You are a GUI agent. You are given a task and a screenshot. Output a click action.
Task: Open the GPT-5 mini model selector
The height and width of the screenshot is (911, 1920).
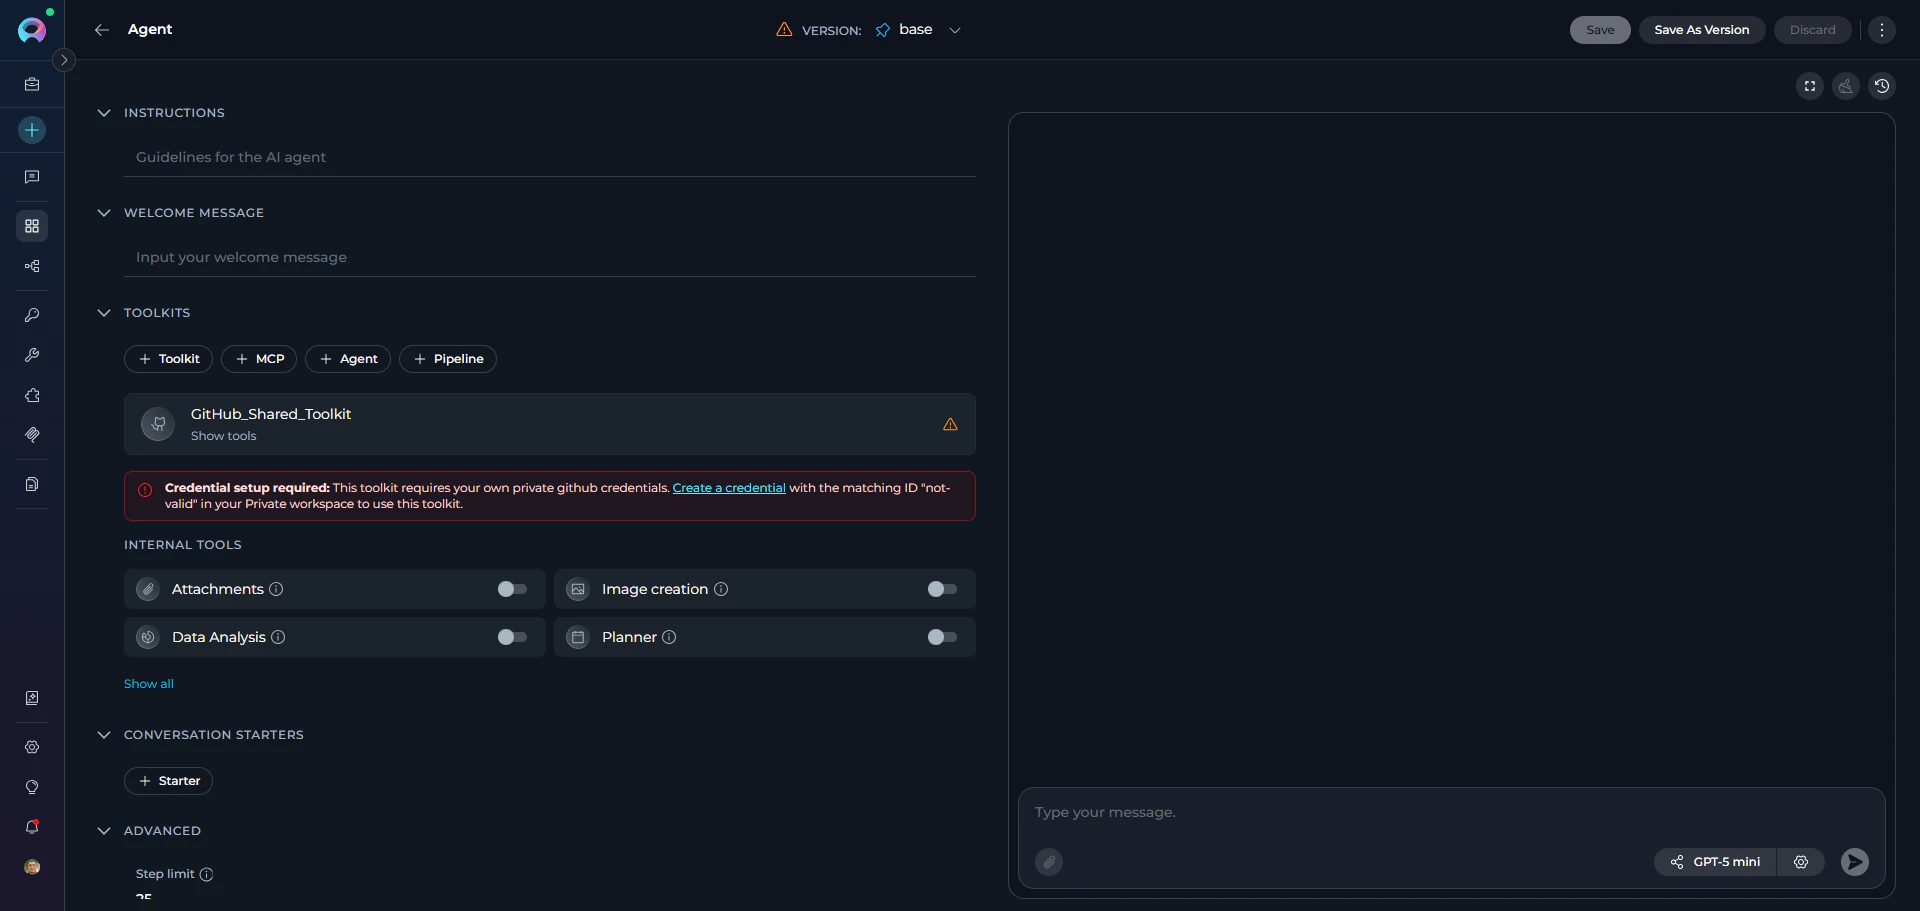(x=1715, y=862)
